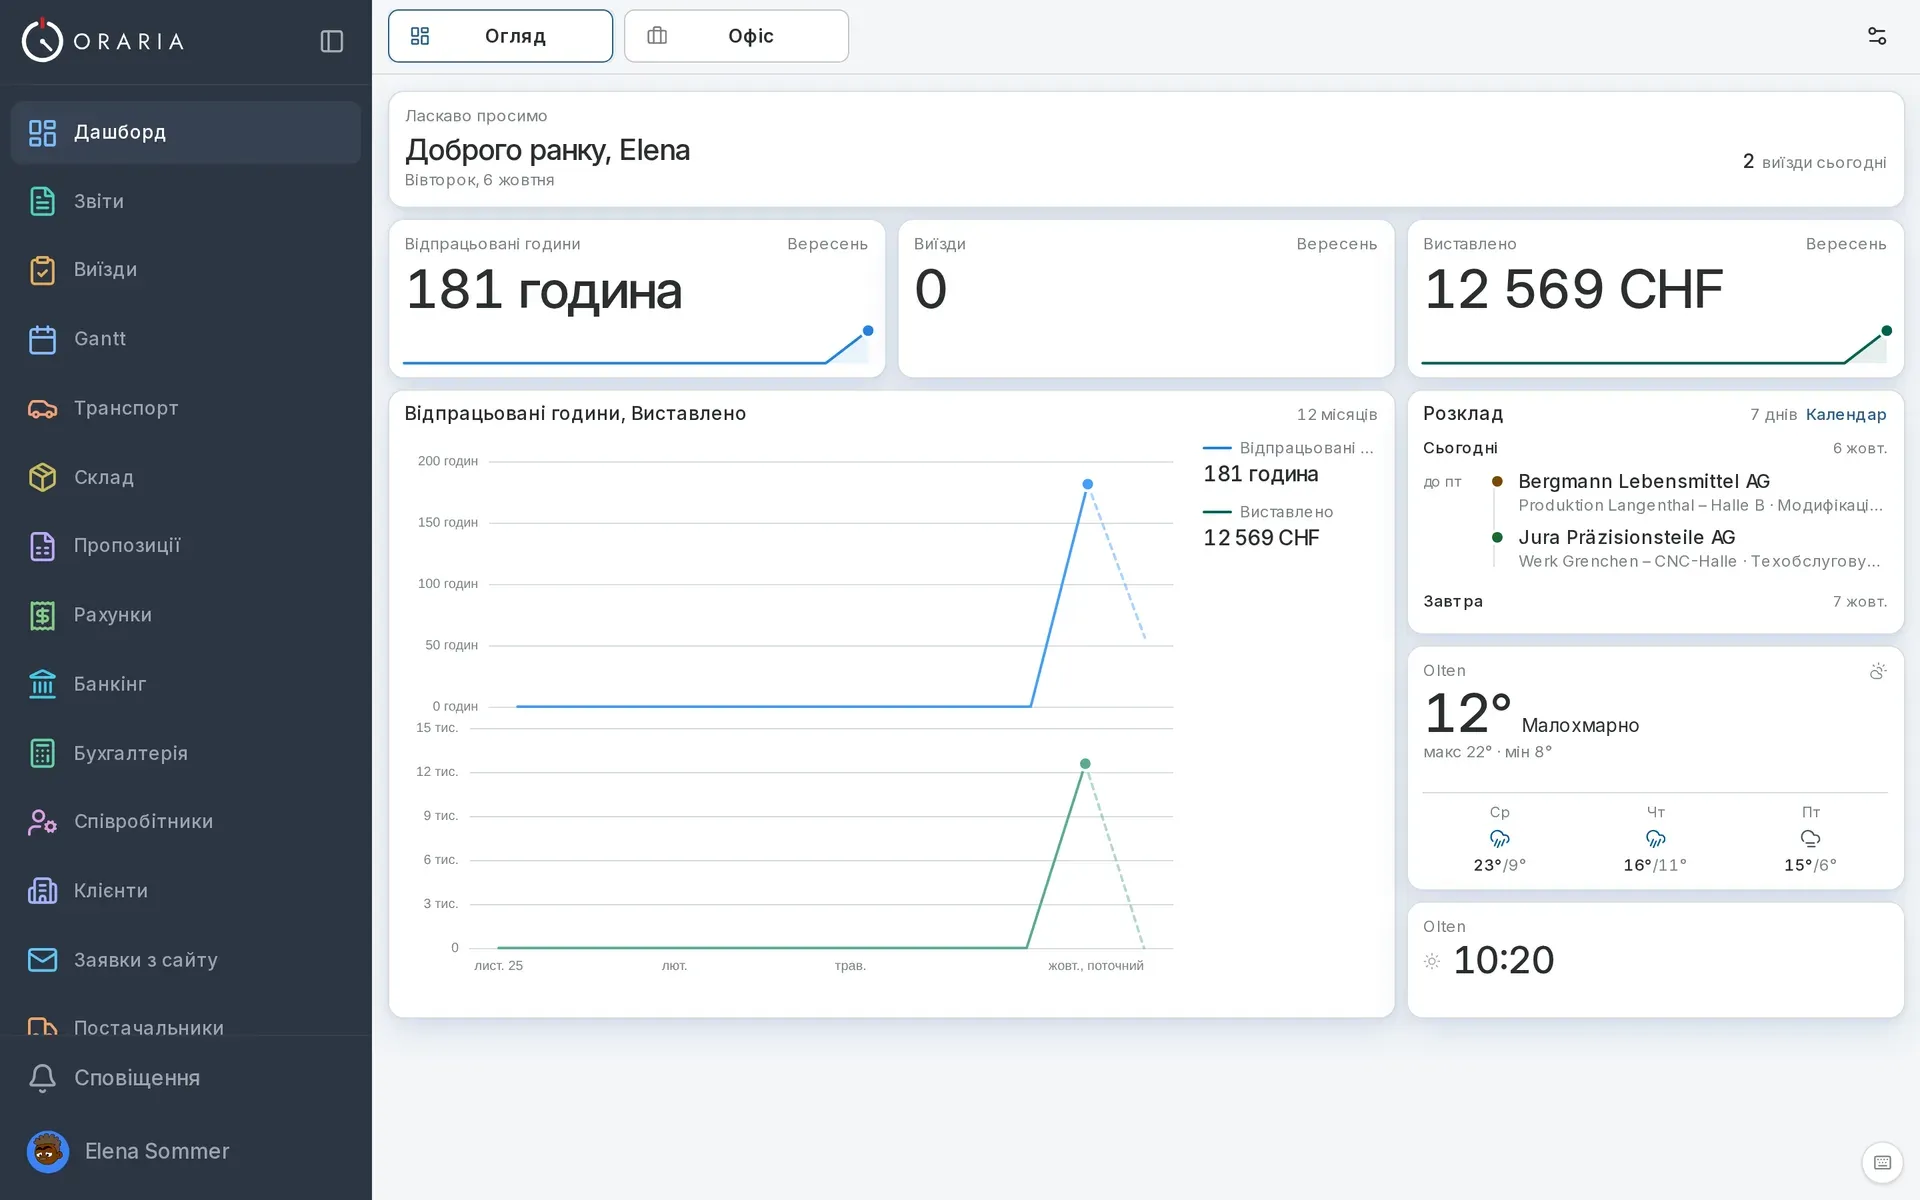Open the 181 година worked hours card

point(637,299)
